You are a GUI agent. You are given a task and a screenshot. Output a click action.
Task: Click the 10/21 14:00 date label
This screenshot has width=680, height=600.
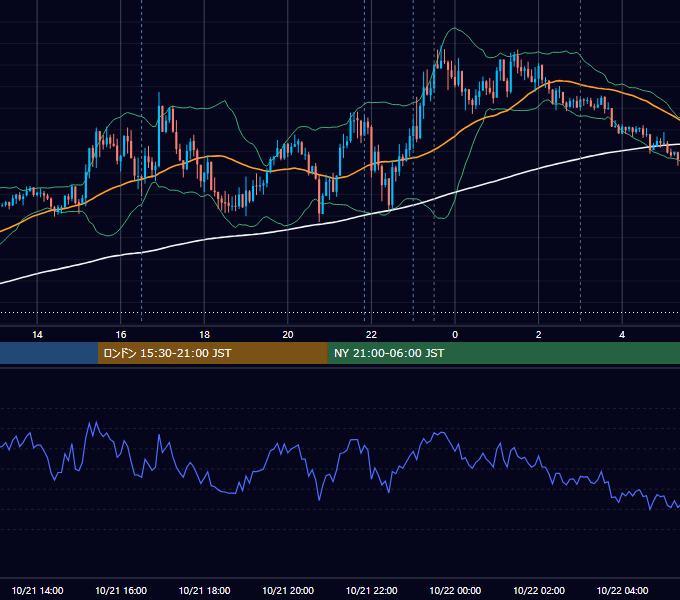[x=37, y=590]
